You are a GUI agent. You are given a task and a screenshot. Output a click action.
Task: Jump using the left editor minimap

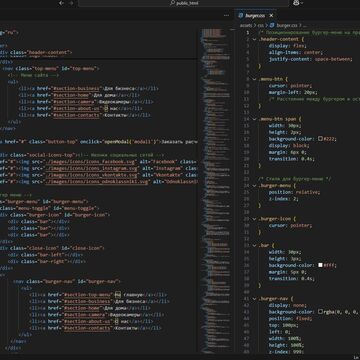pyautogui.click(x=216, y=190)
